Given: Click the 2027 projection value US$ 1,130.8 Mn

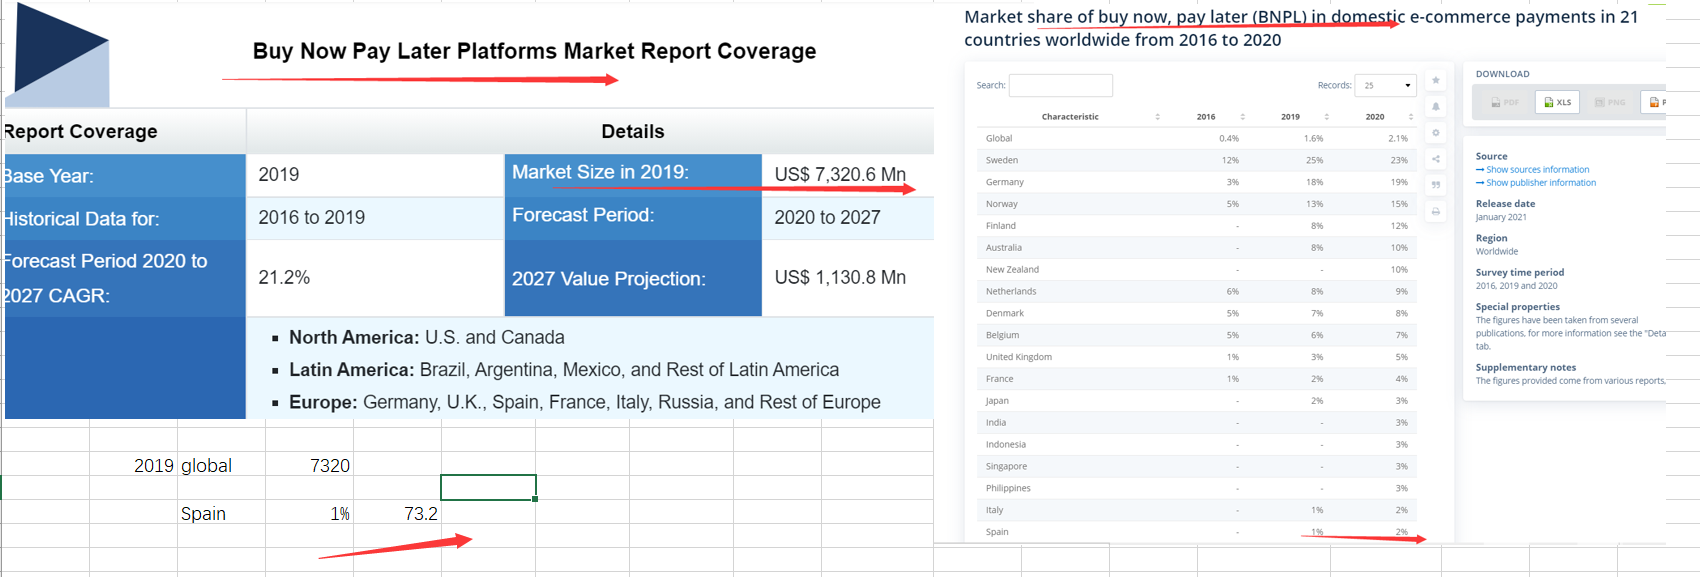Looking at the screenshot, I should tap(840, 278).
